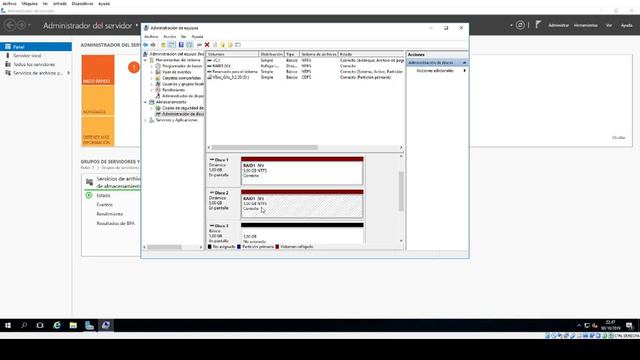The height and width of the screenshot is (360, 640).
Task: Expand the Programador de tareas node arrow
Action: [151, 66]
